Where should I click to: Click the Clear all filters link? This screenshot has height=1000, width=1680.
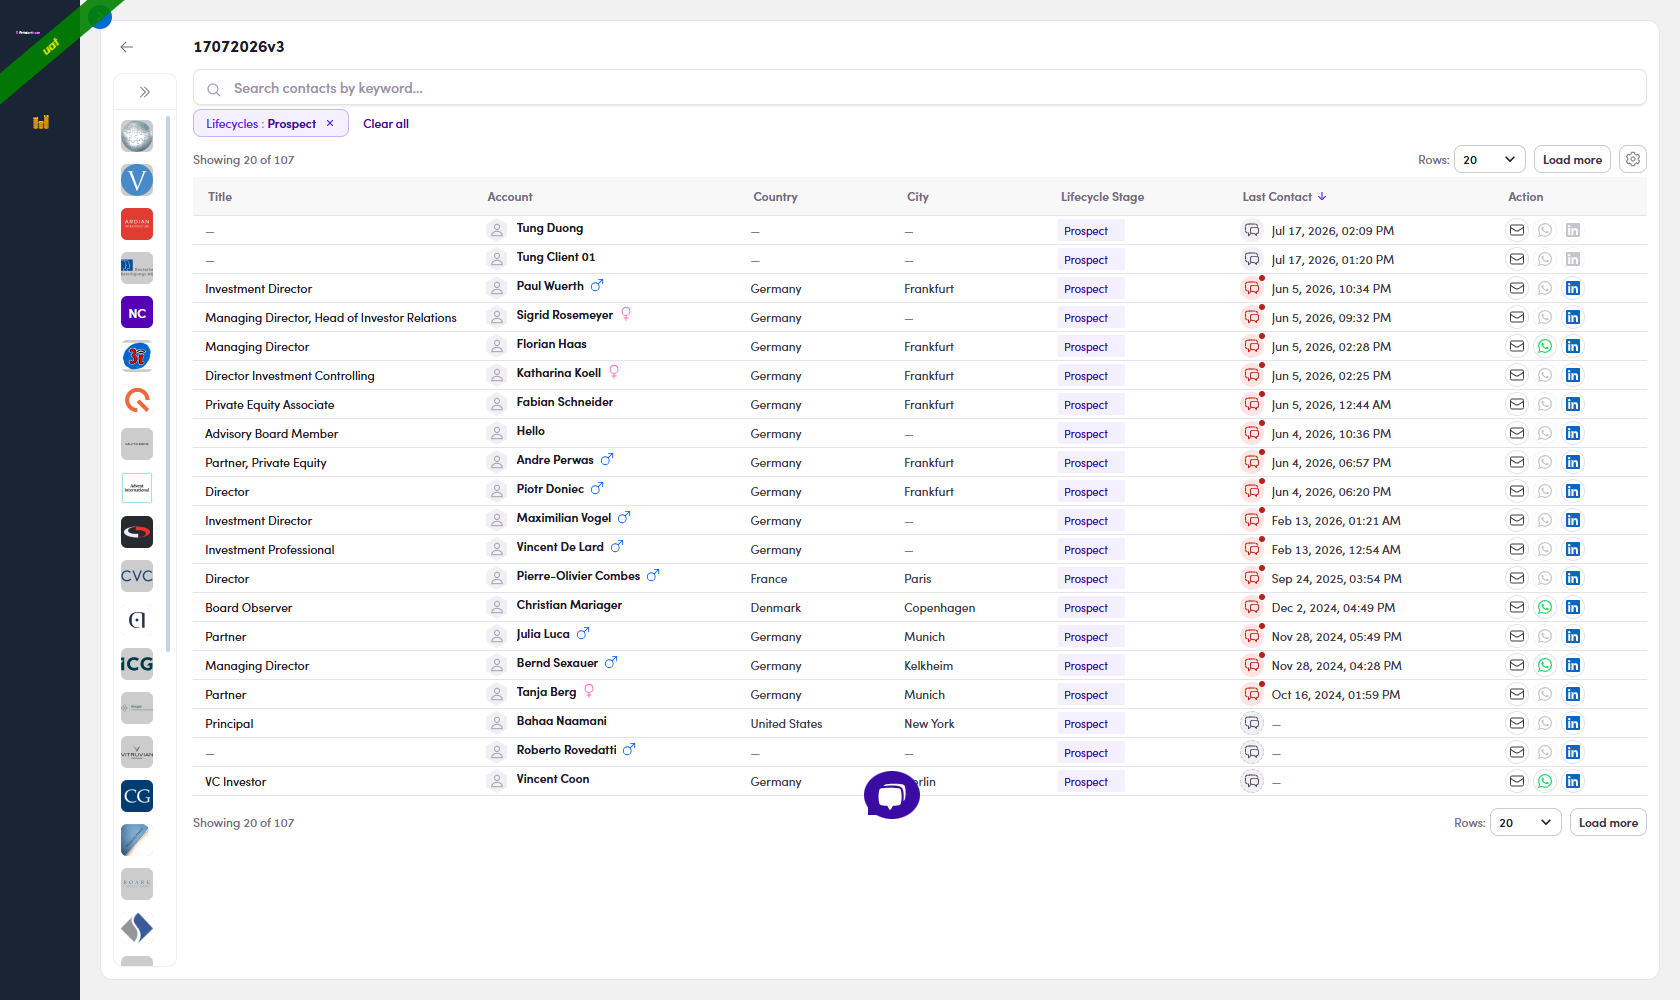coord(386,124)
